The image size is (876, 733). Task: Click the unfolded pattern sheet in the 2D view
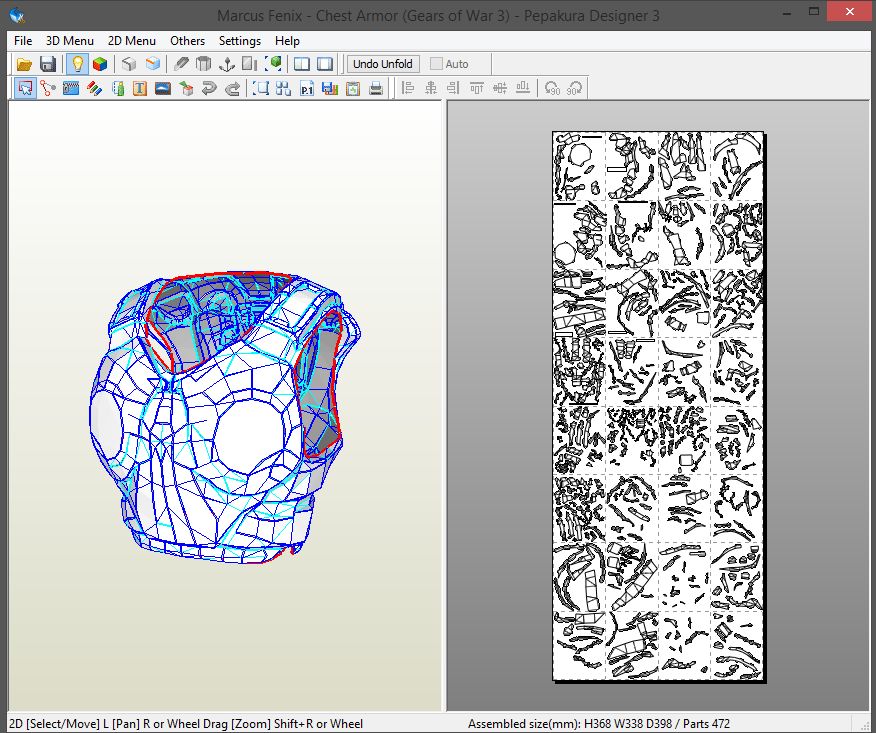[x=658, y=406]
